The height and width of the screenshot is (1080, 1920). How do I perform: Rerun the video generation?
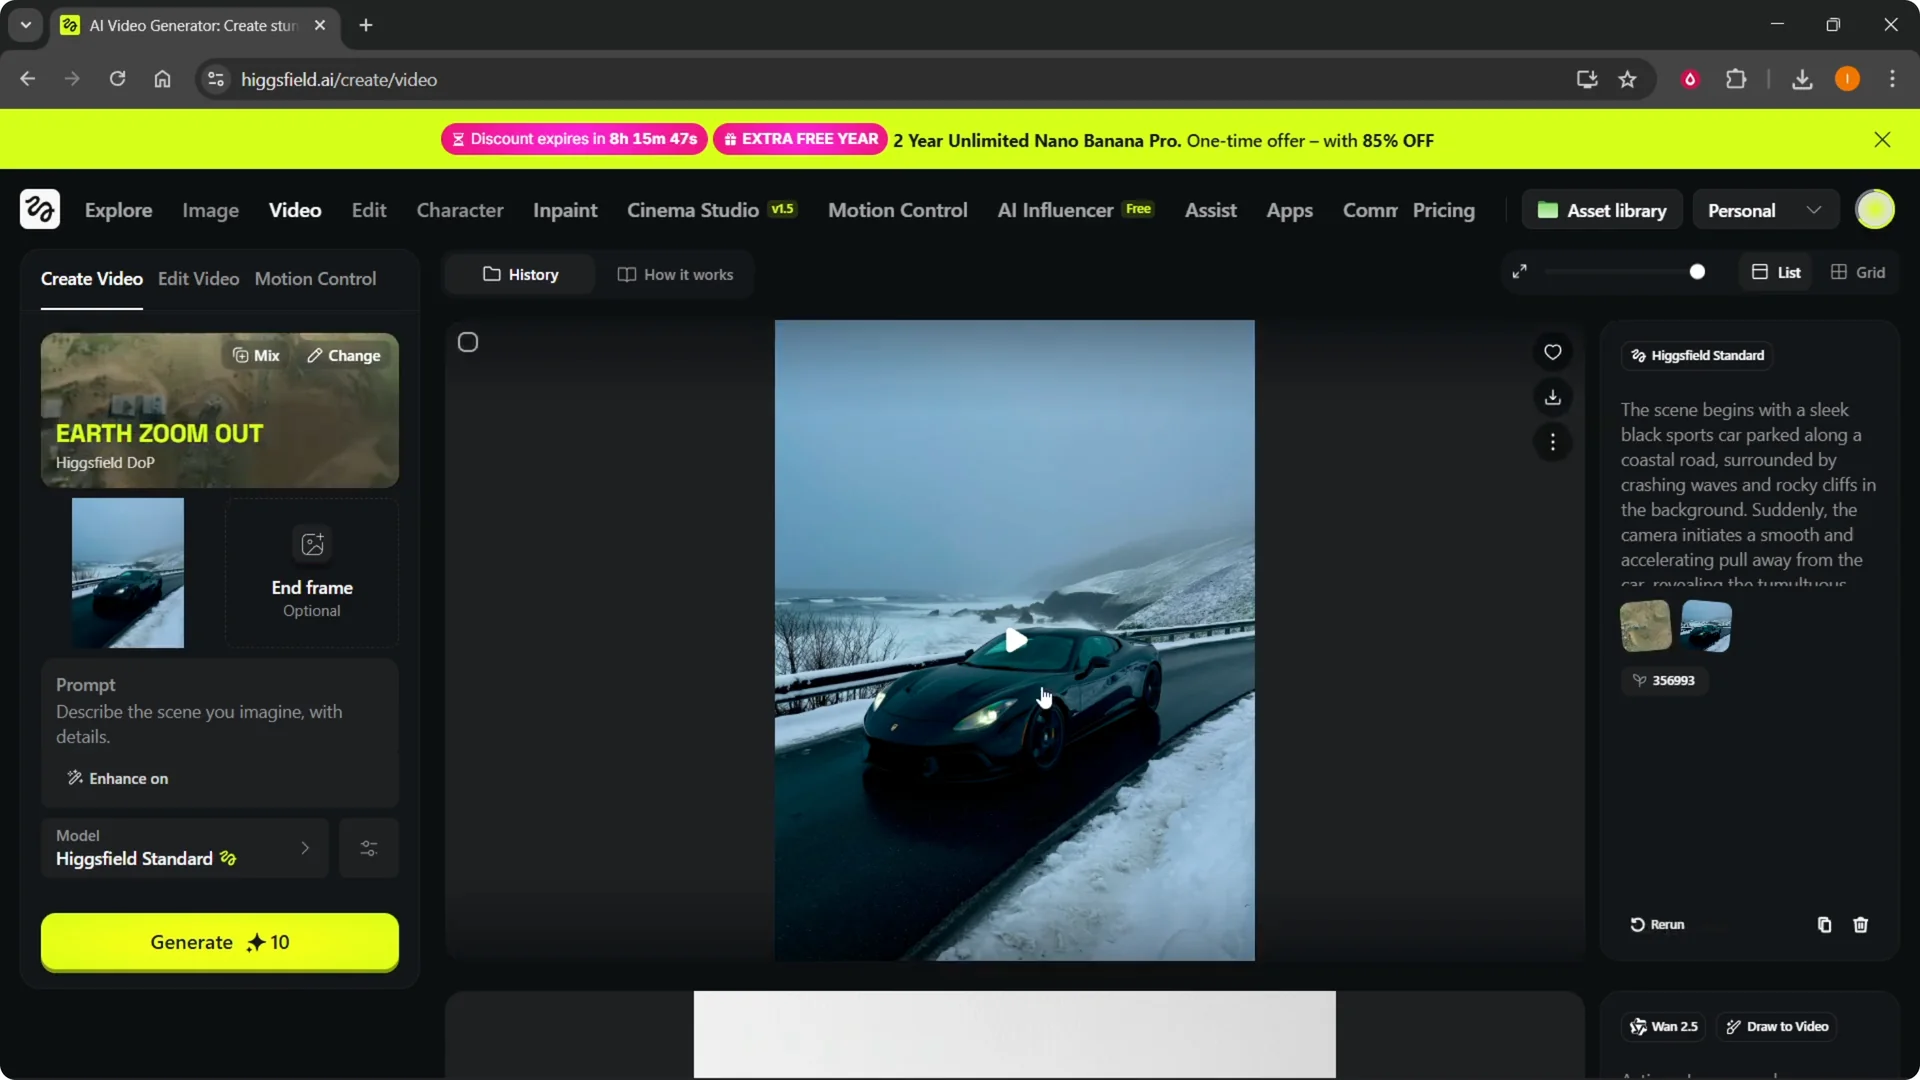[1656, 925]
